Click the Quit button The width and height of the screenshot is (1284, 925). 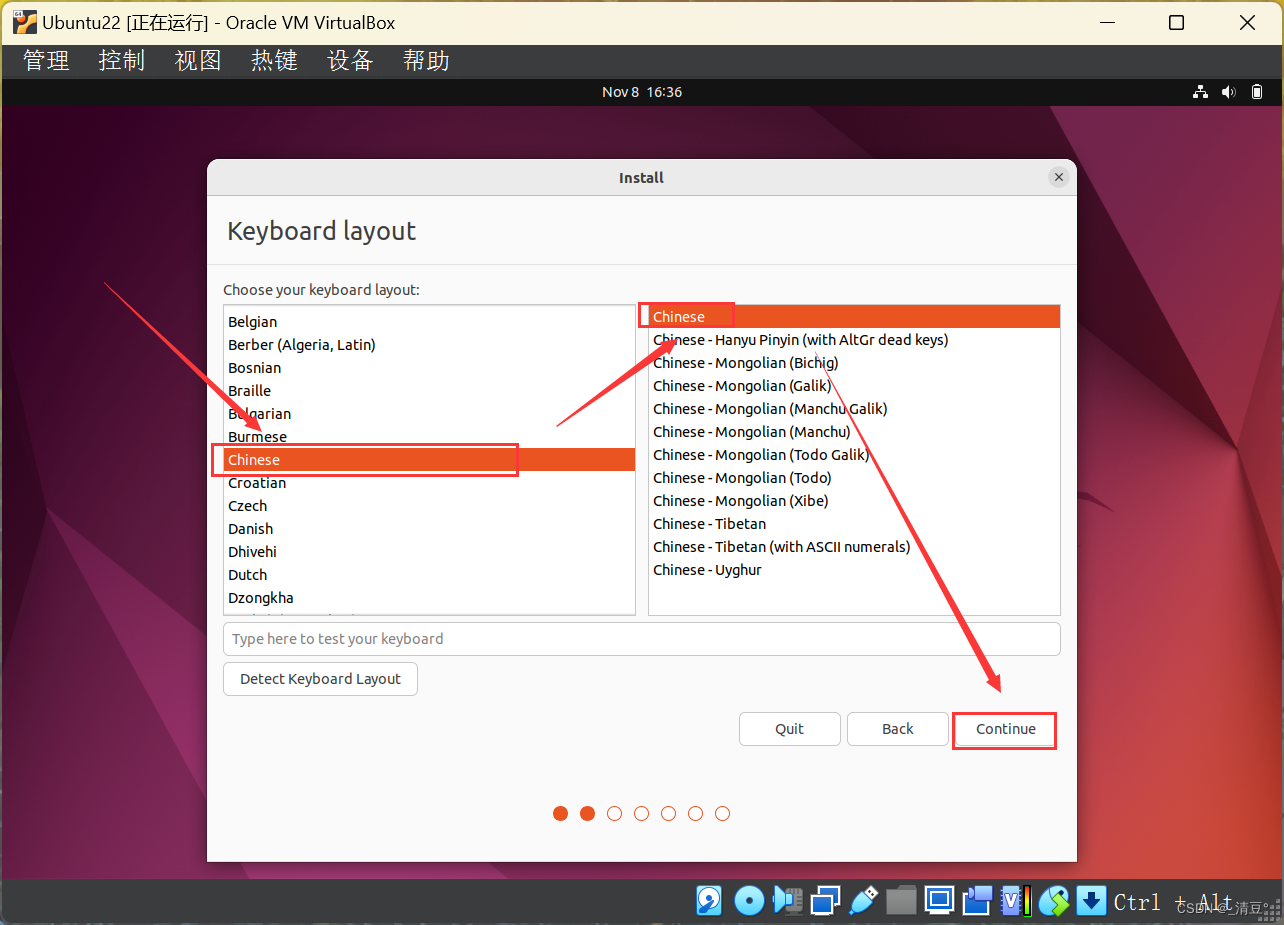pyautogui.click(x=789, y=729)
